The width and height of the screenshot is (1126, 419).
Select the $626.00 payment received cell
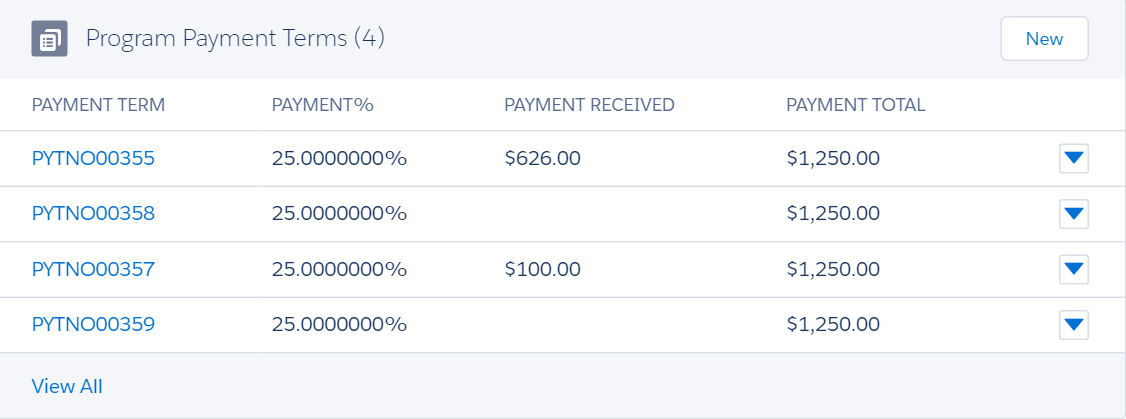[542, 158]
